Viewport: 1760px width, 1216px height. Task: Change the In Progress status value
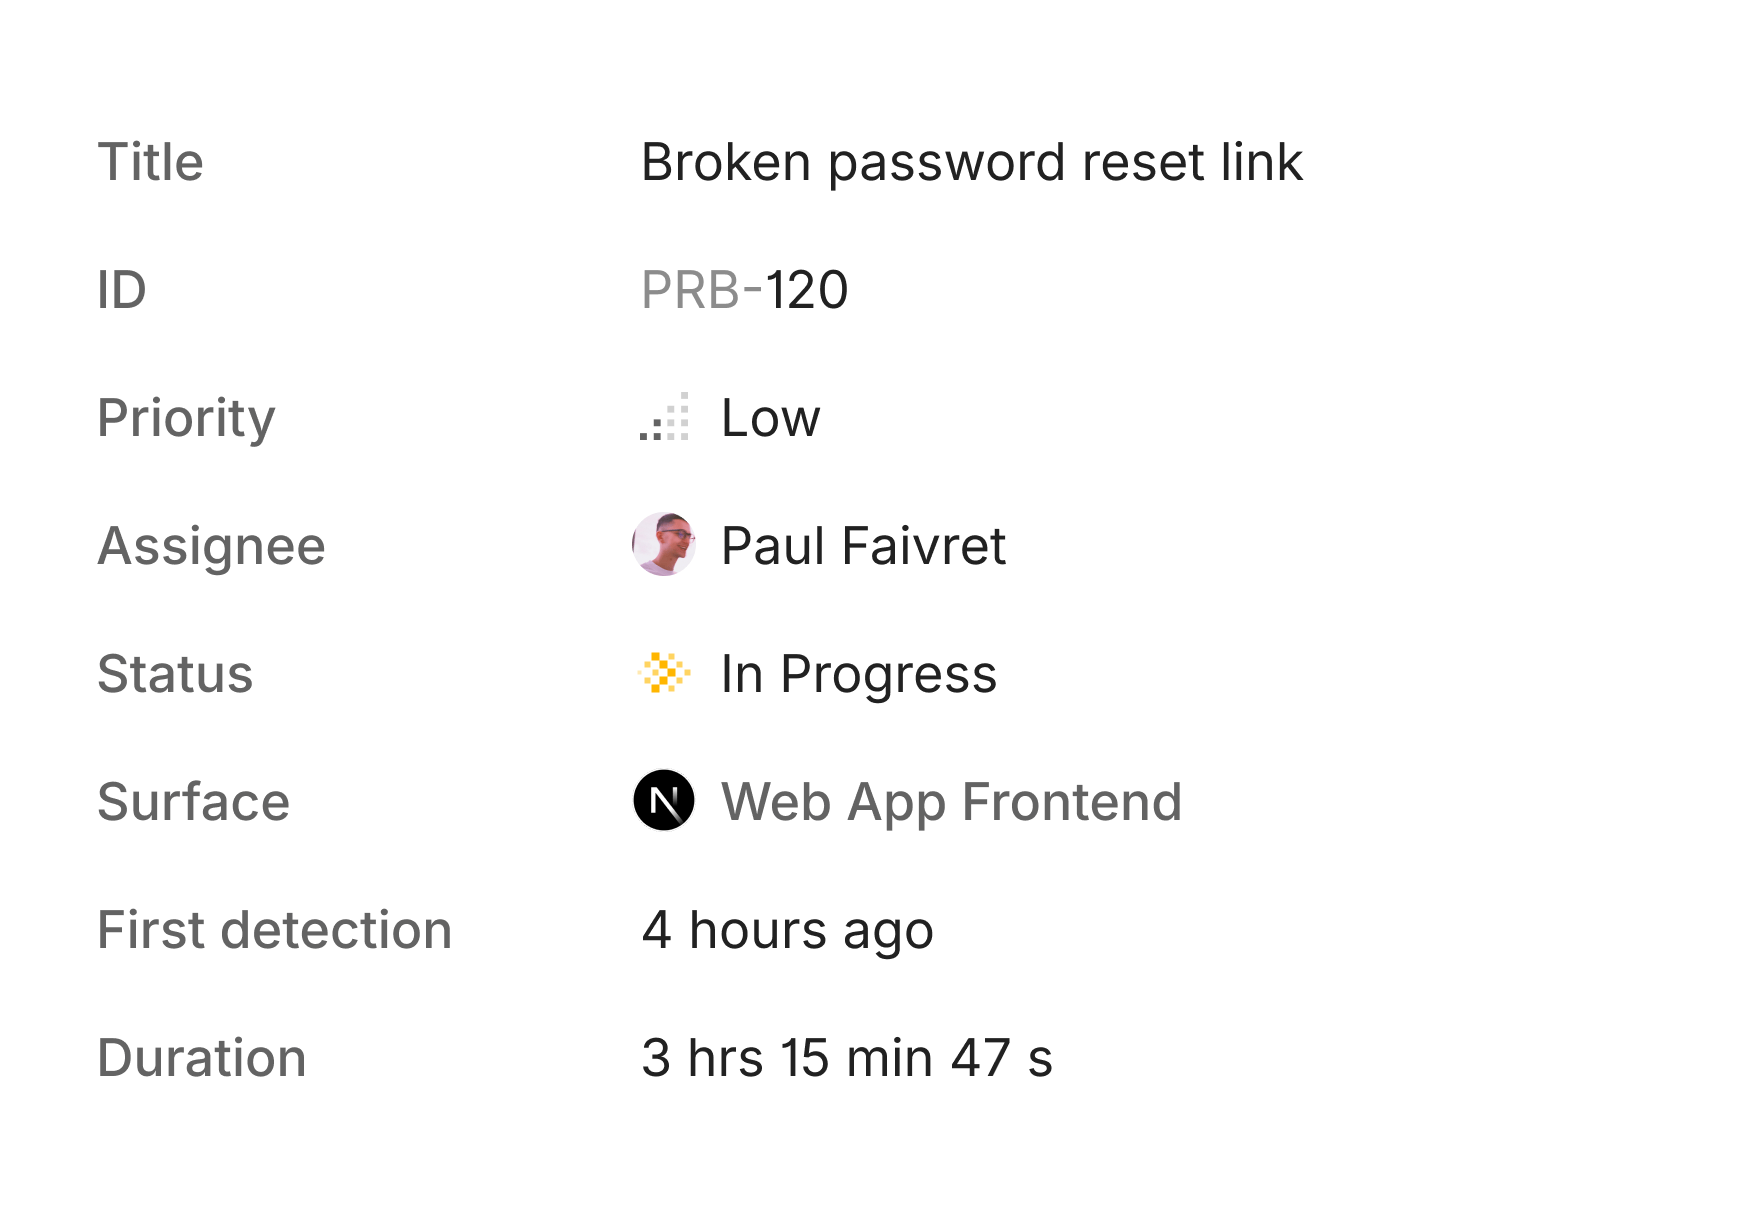click(858, 674)
